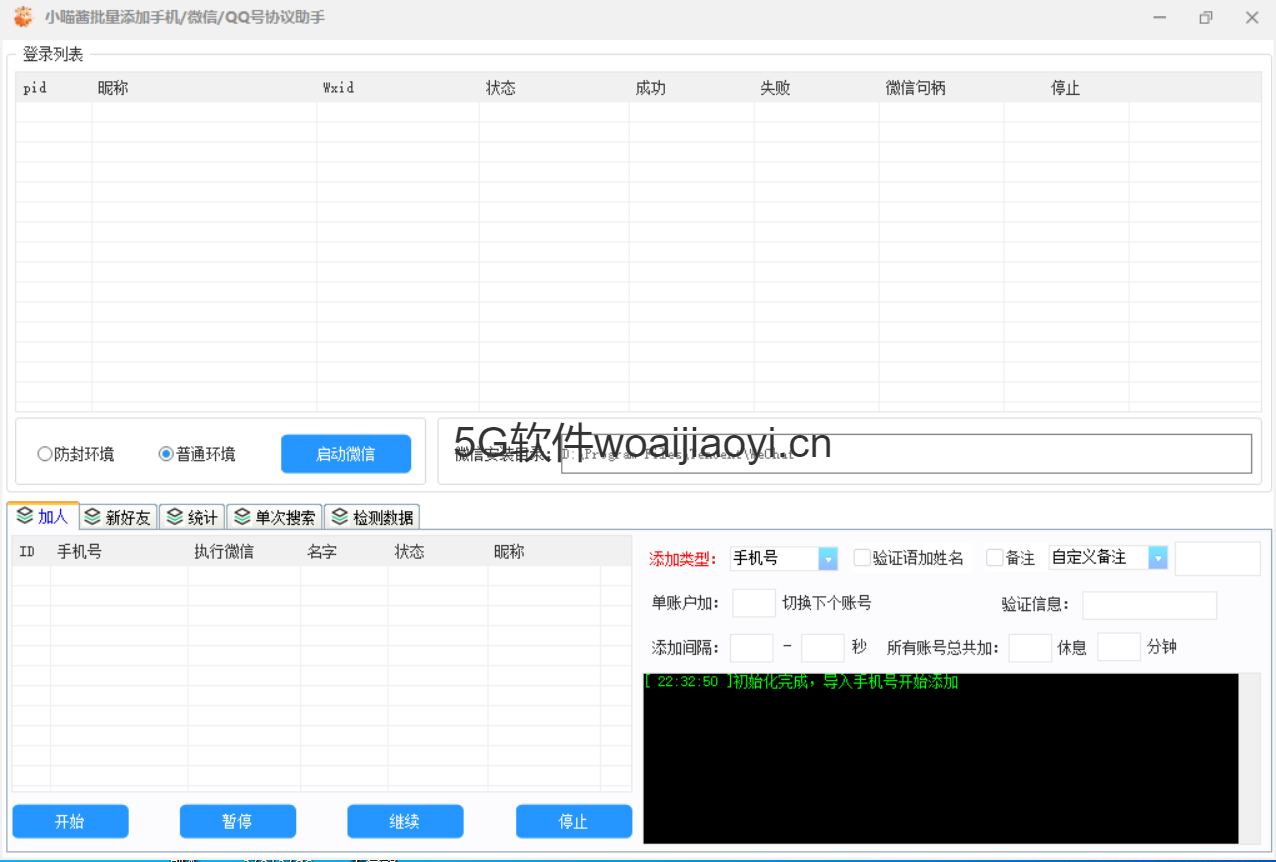Image resolution: width=1276 pixels, height=862 pixels.
Task: Click the login list 状态 header
Action: coord(554,88)
